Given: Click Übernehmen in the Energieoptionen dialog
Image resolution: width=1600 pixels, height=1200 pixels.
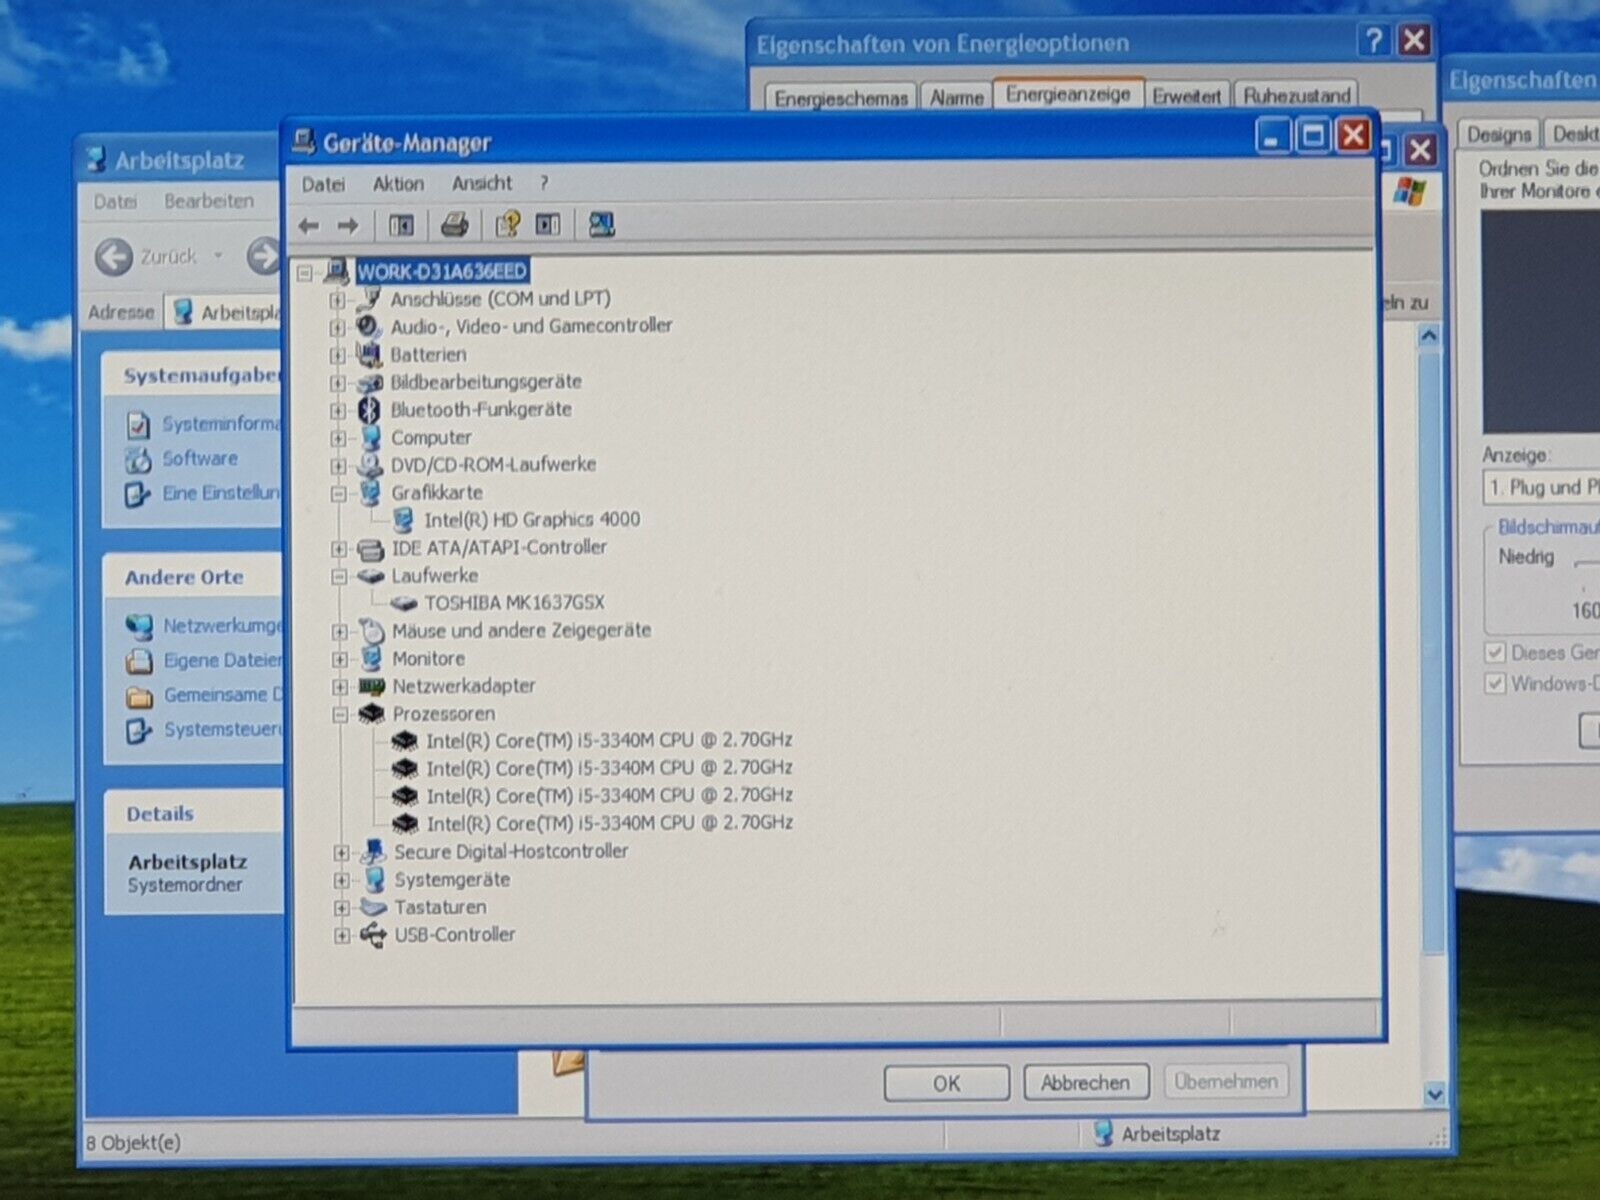Looking at the screenshot, I should pos(1226,1081).
